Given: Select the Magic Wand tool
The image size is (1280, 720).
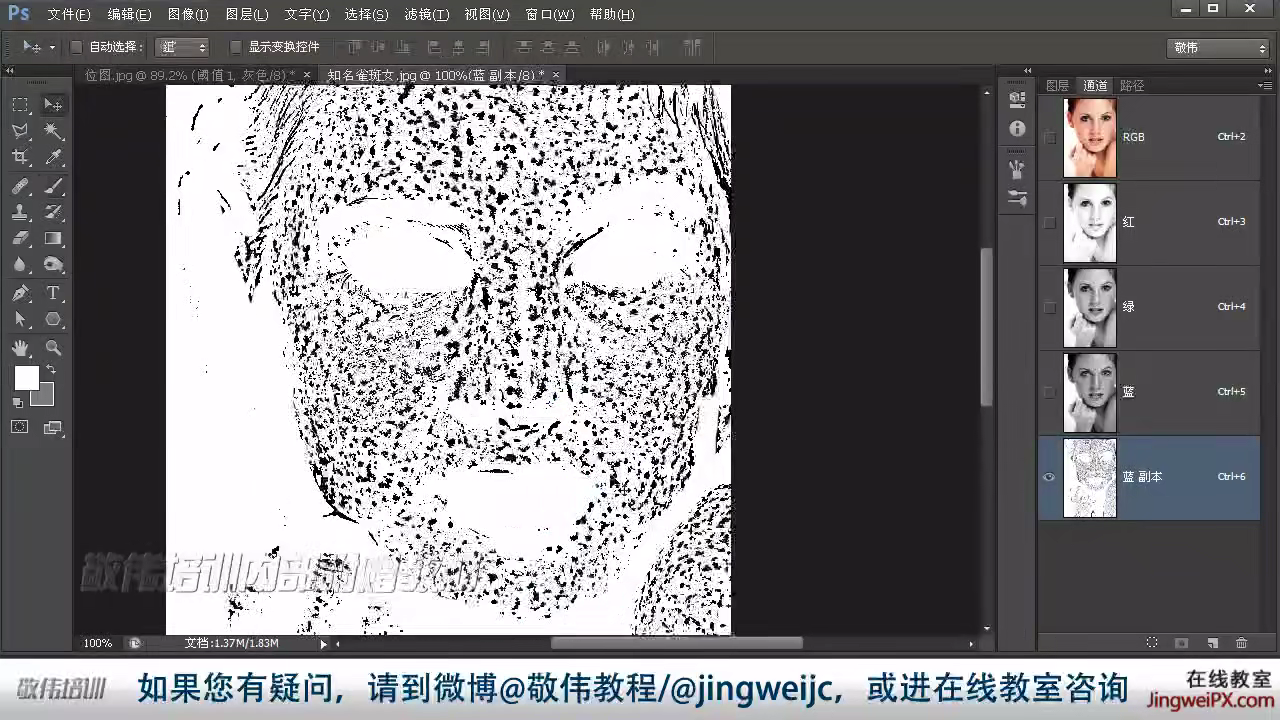Looking at the screenshot, I should pos(53,131).
